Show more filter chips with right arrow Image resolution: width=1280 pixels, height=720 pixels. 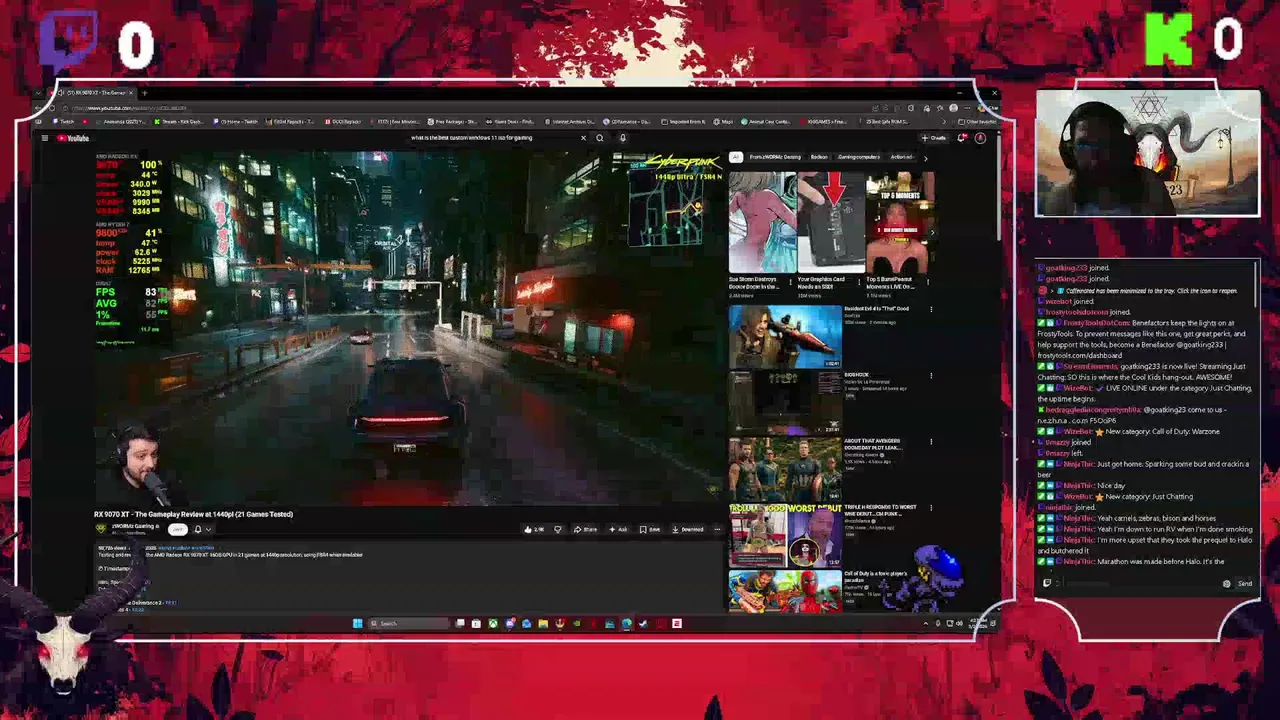[925, 157]
